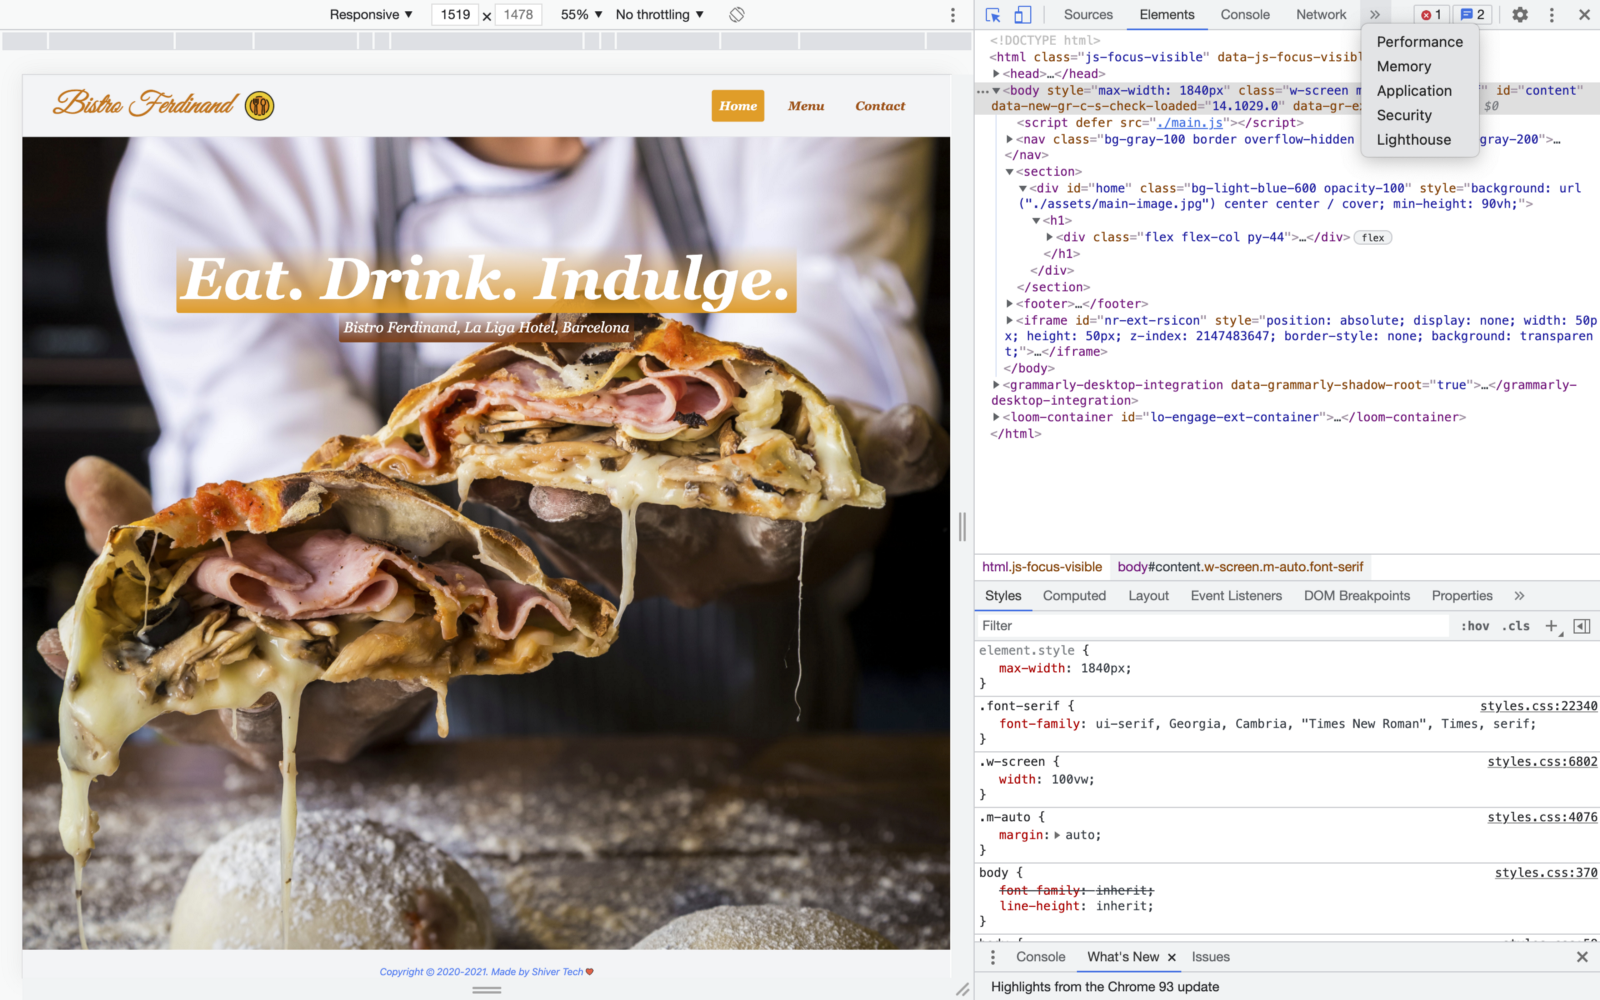Choose Performance from the overflow menu
Screen dimensions: 1600x1000
tap(1419, 42)
